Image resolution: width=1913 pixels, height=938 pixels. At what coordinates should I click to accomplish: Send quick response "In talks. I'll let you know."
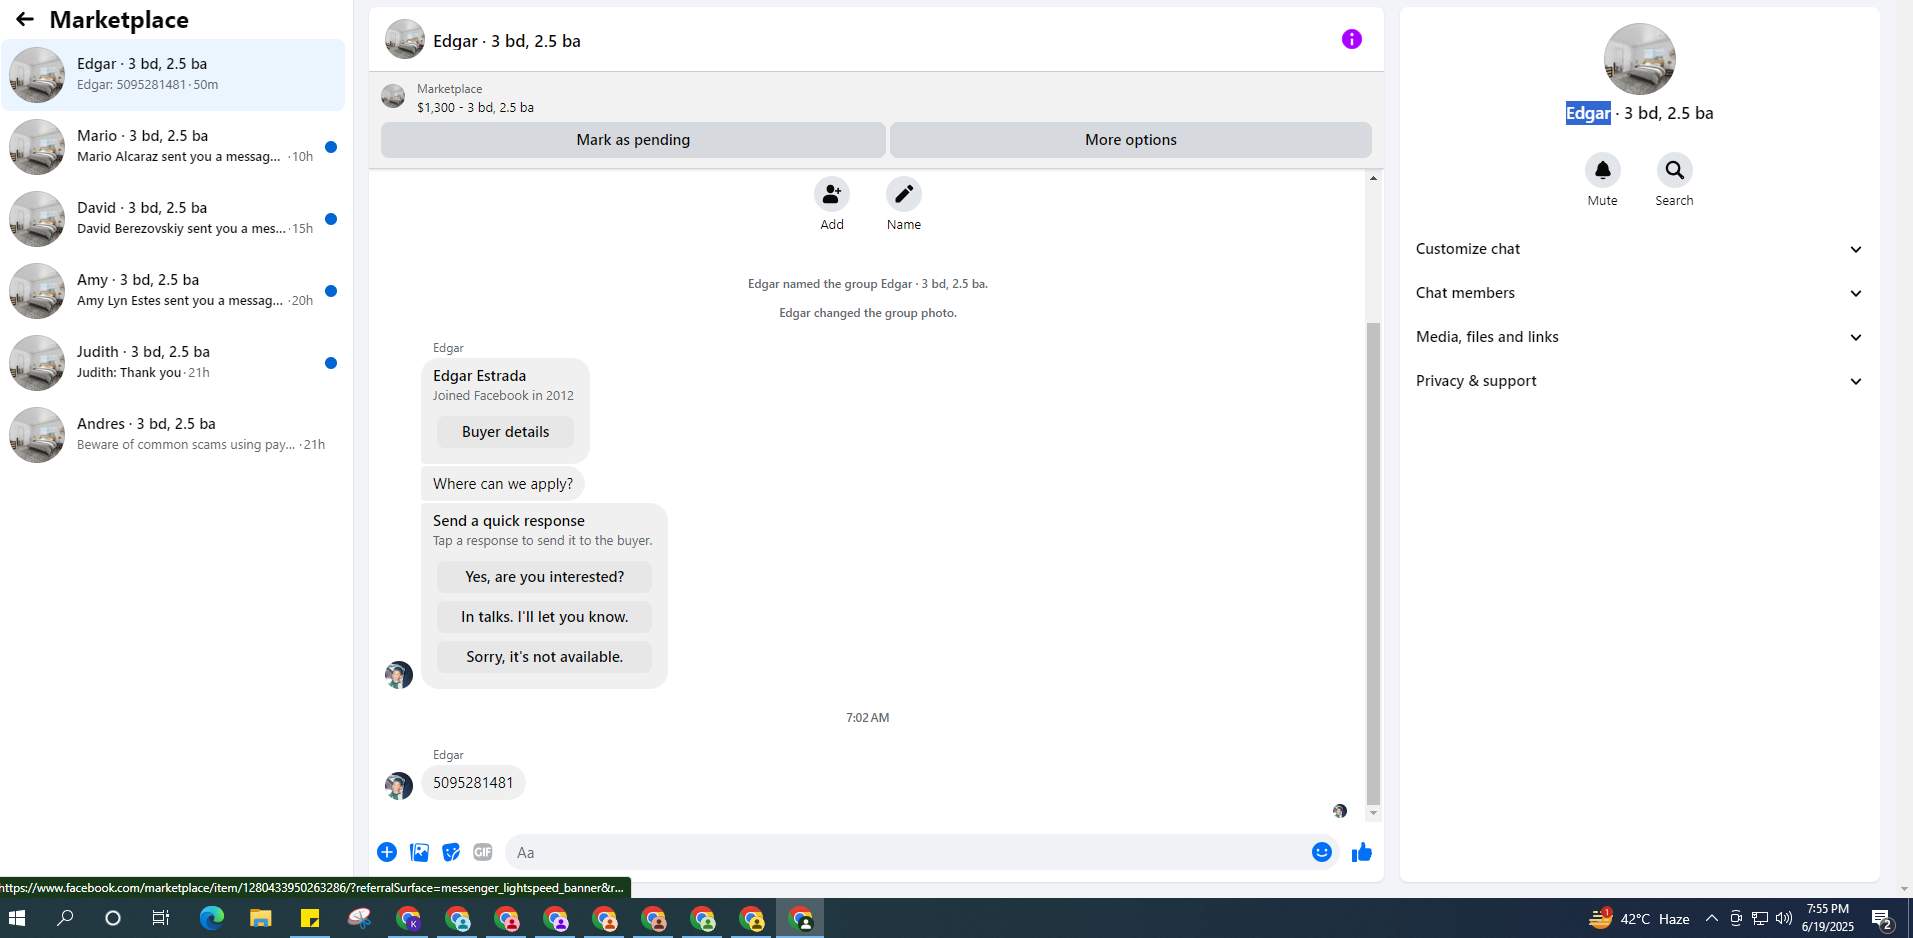click(544, 617)
